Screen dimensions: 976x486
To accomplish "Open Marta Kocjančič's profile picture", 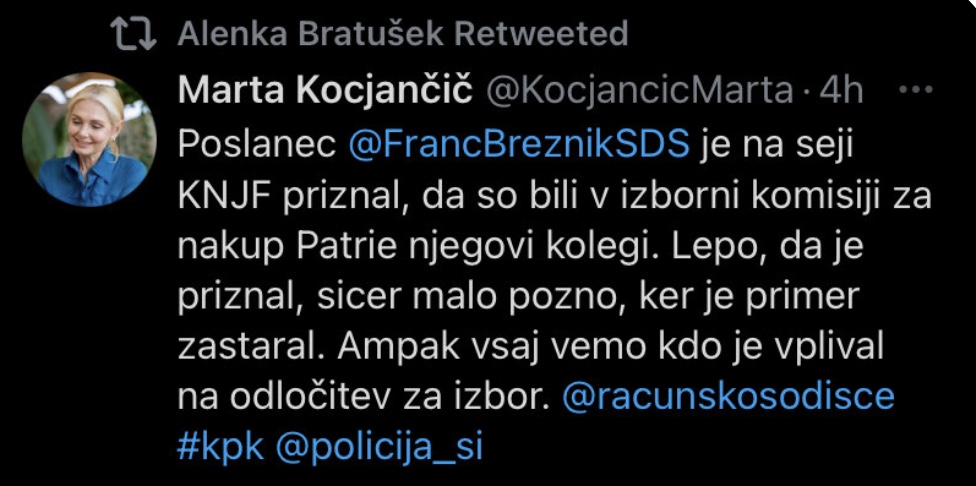I will click(90, 139).
